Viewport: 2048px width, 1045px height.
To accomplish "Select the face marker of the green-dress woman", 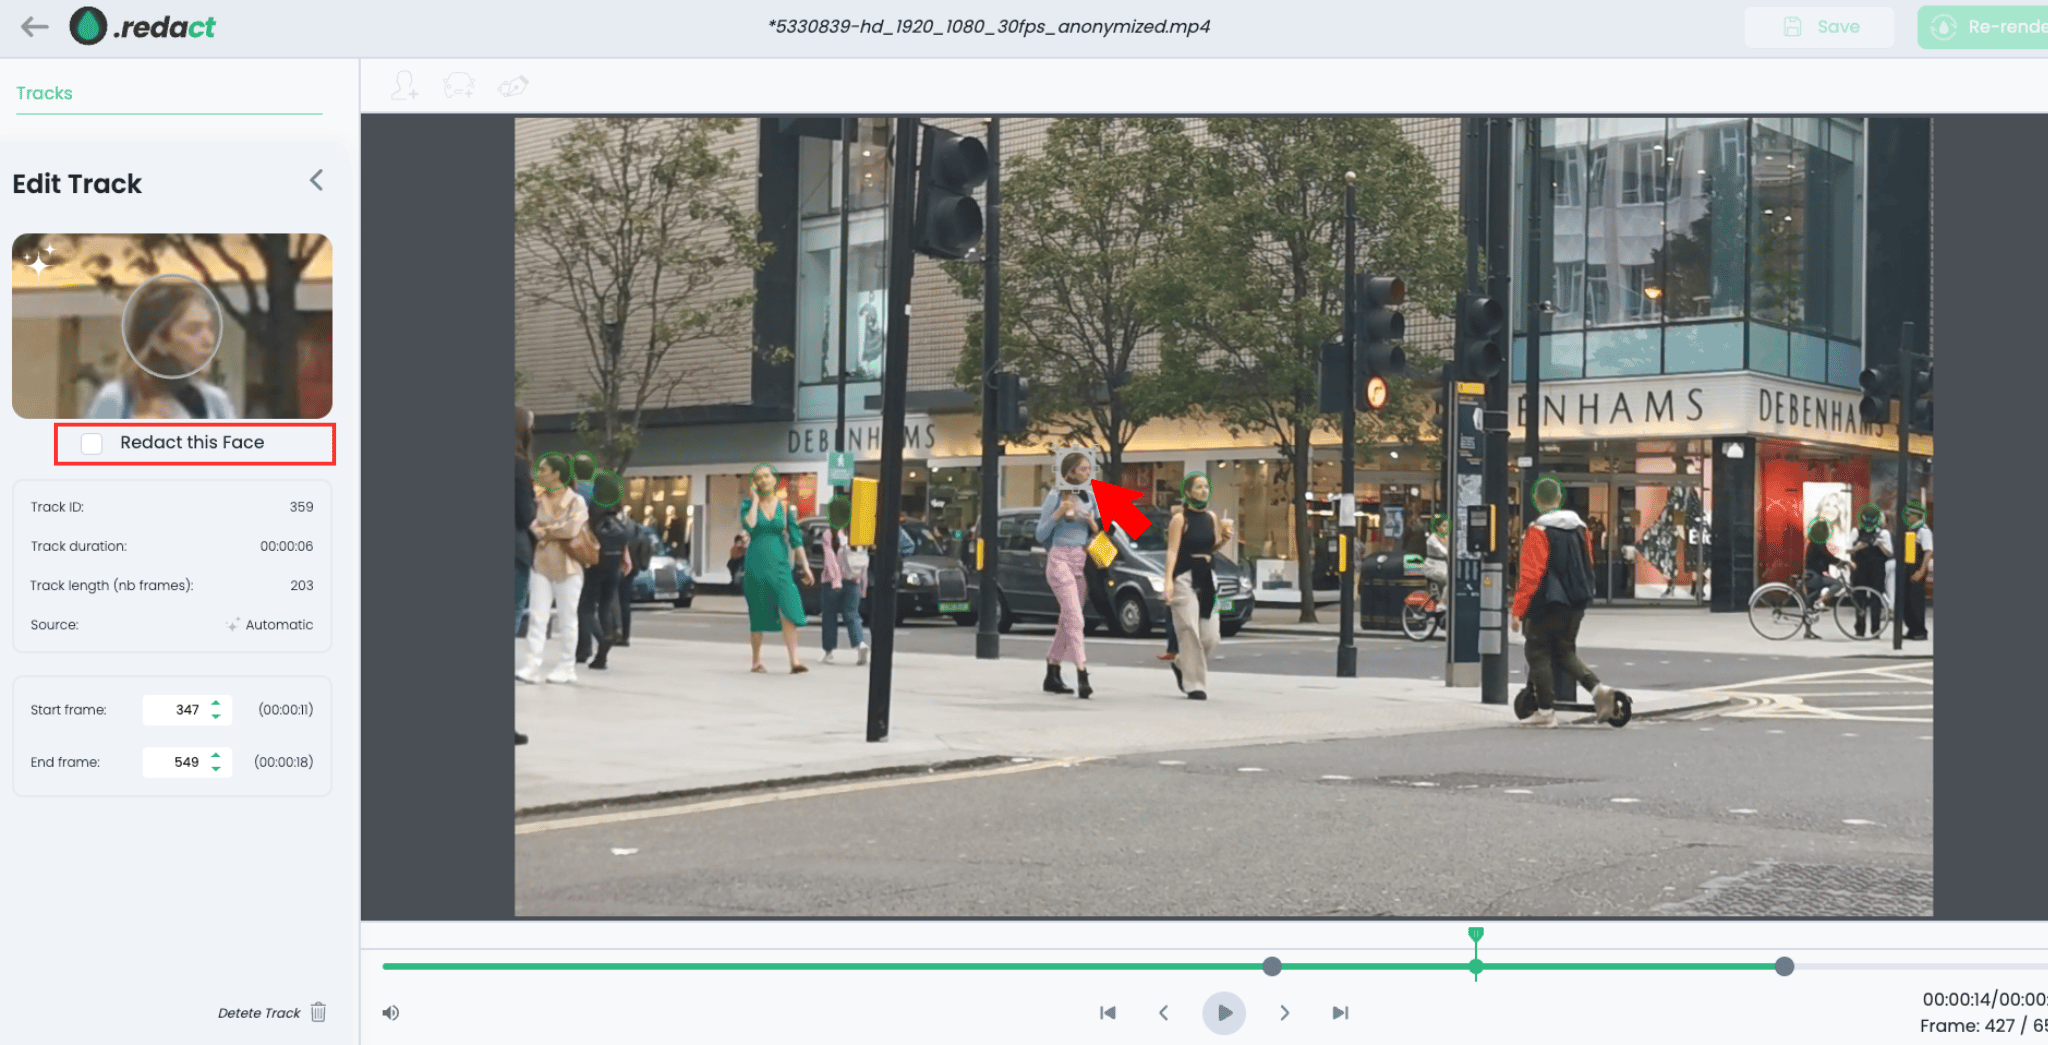I will [764, 479].
